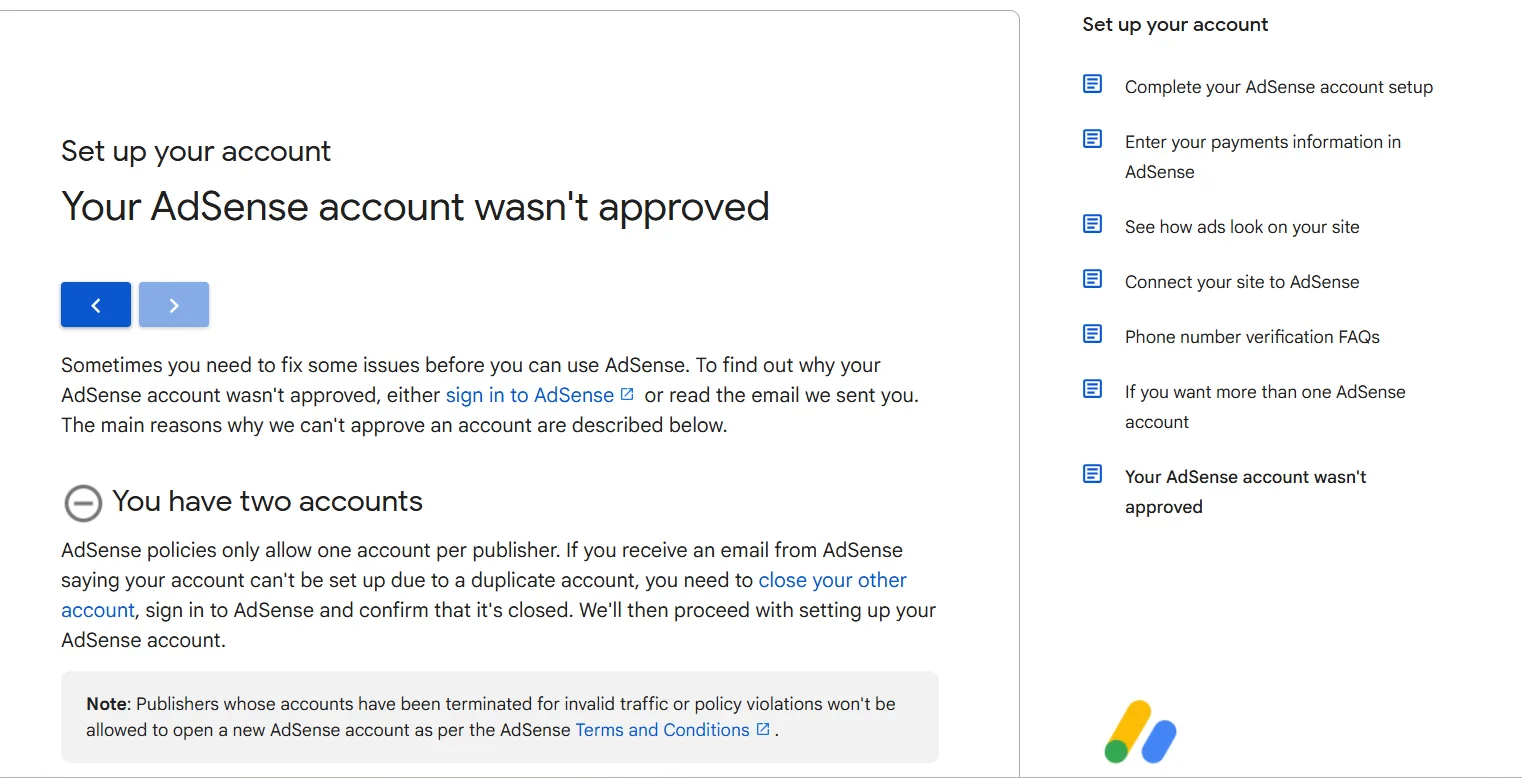The height and width of the screenshot is (778, 1522).
Task: Click the document icon beside Your AdSense account wasn't approved
Action: pyautogui.click(x=1093, y=474)
